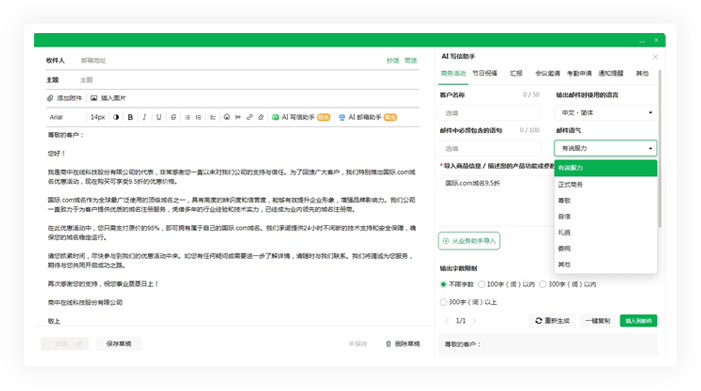Image resolution: width=701 pixels, height=391 pixels.
Task: Open the 中文-简体 output language dropdown
Action: click(x=605, y=113)
